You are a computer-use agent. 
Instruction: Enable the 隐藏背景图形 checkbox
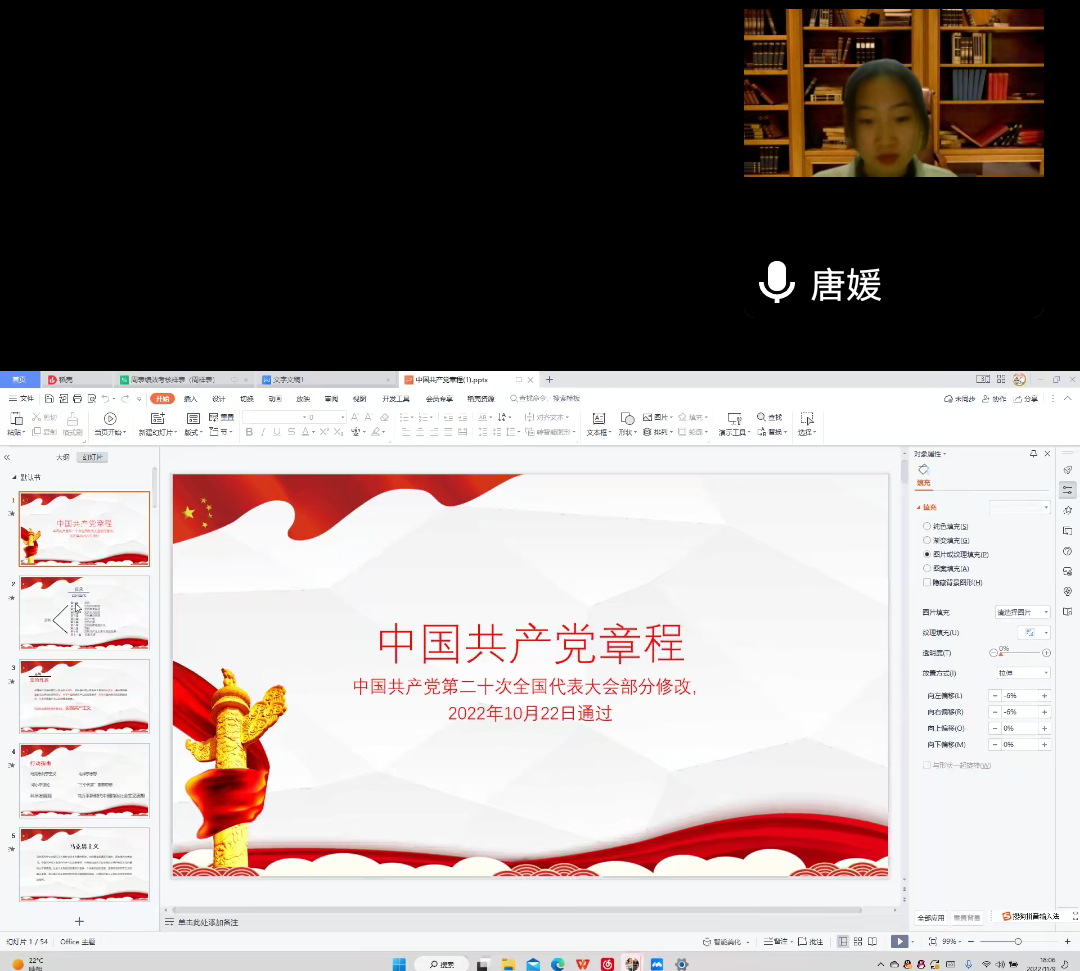(925, 582)
